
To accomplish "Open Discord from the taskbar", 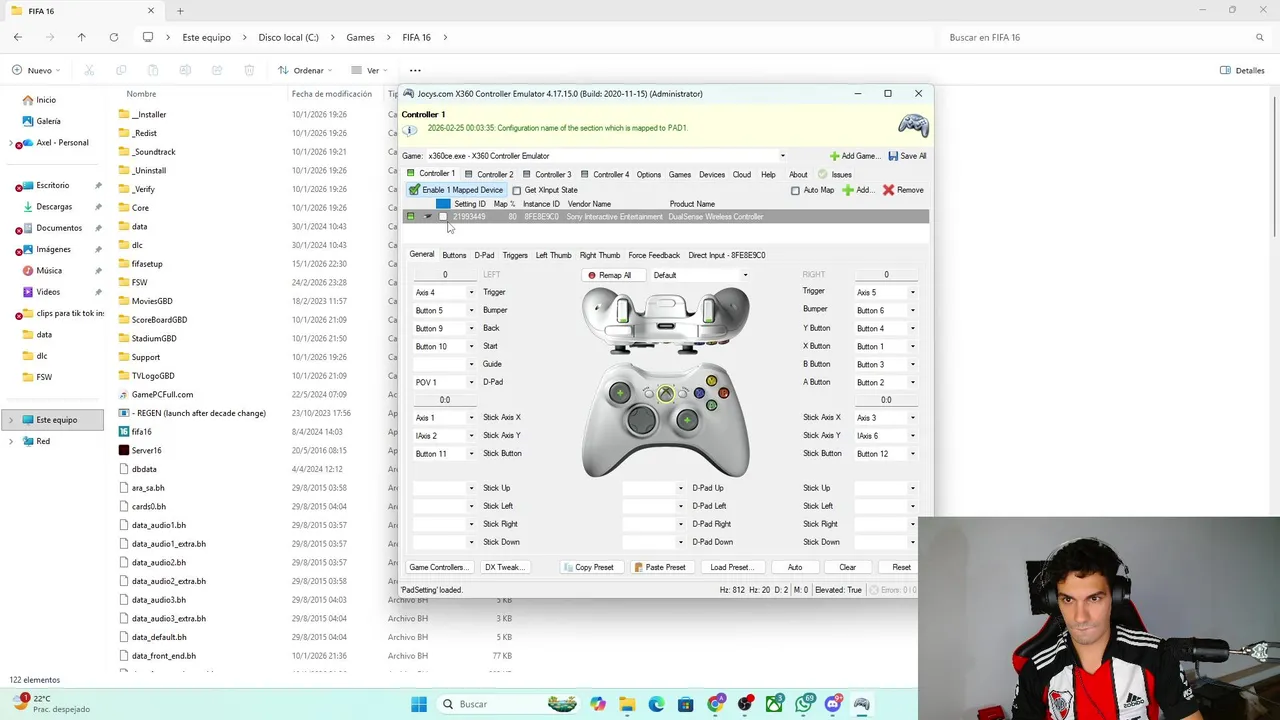I will coord(832,704).
